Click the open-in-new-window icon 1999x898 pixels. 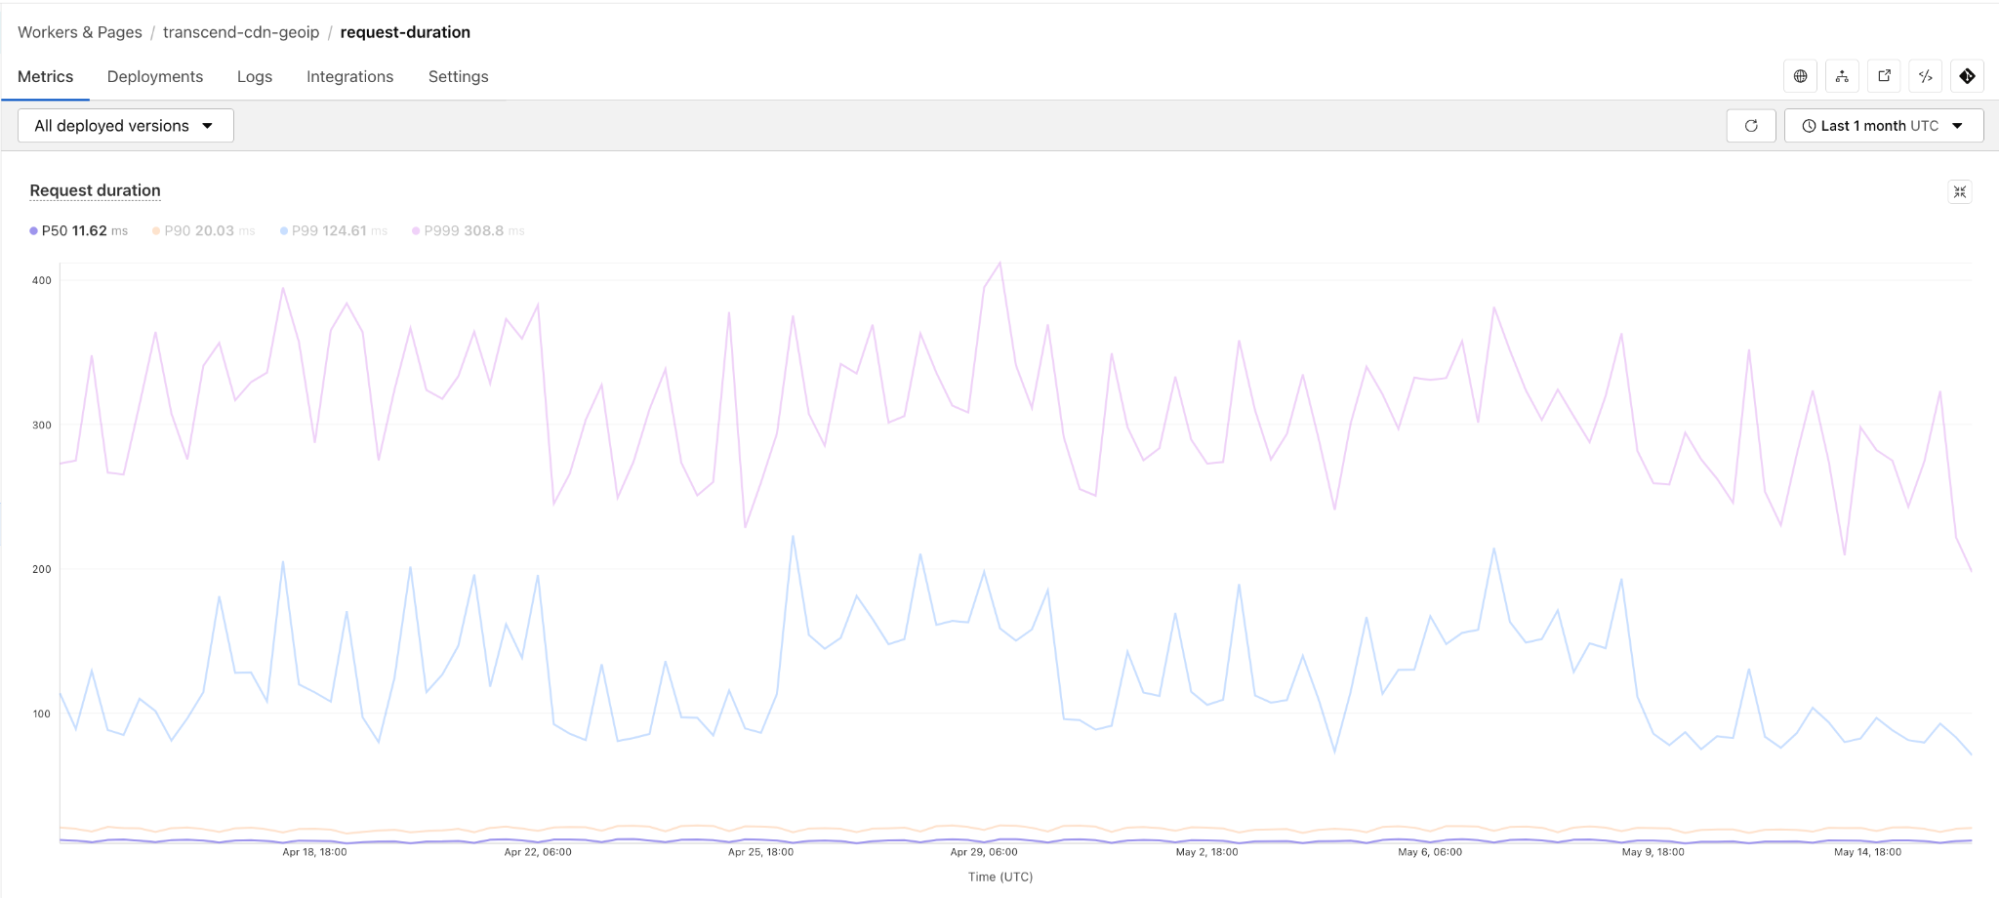(1884, 76)
